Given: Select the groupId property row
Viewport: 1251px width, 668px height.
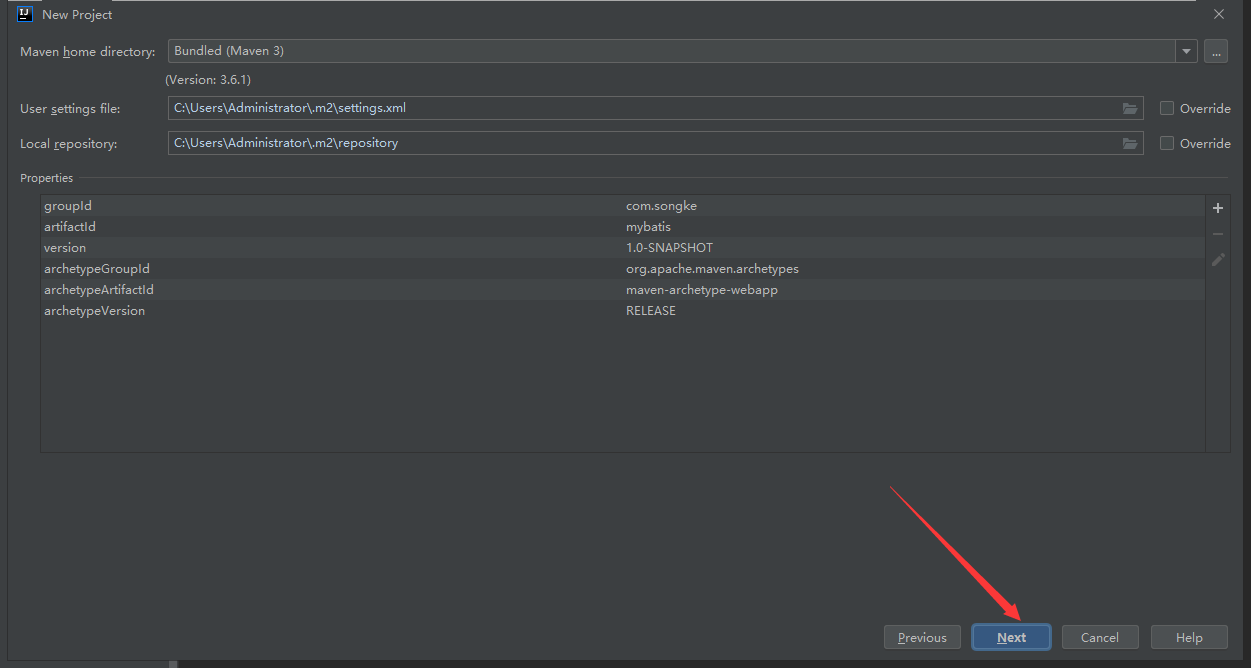Looking at the screenshot, I should point(622,206).
